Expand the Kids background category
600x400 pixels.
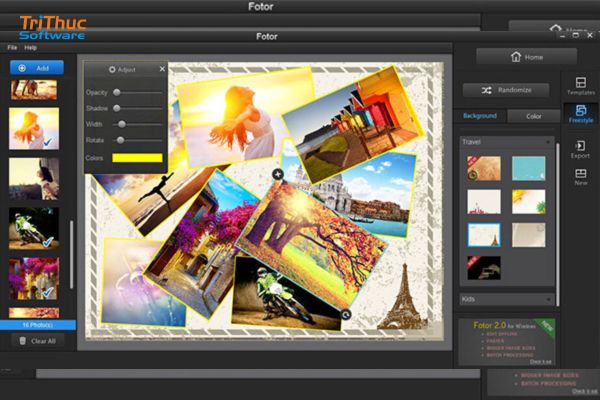pos(547,298)
